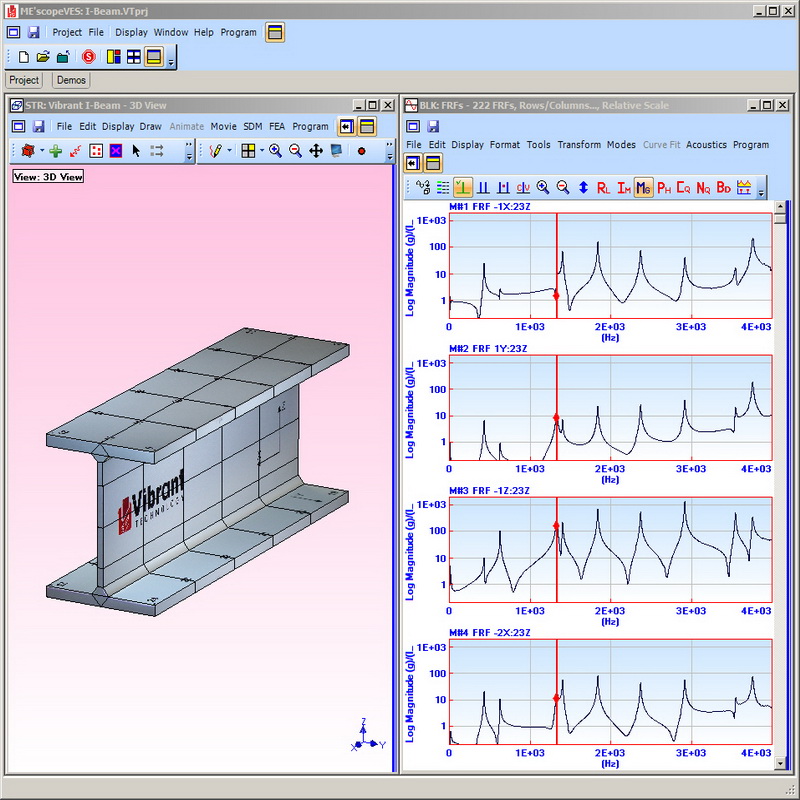Click the Bode (BD) display icon
800x800 pixels.
pos(723,187)
